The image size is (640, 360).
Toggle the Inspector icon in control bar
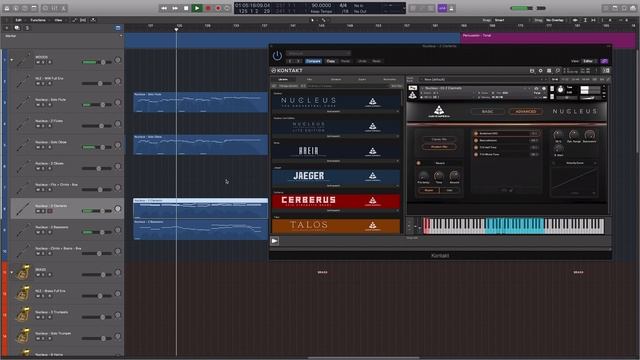click(16, 8)
